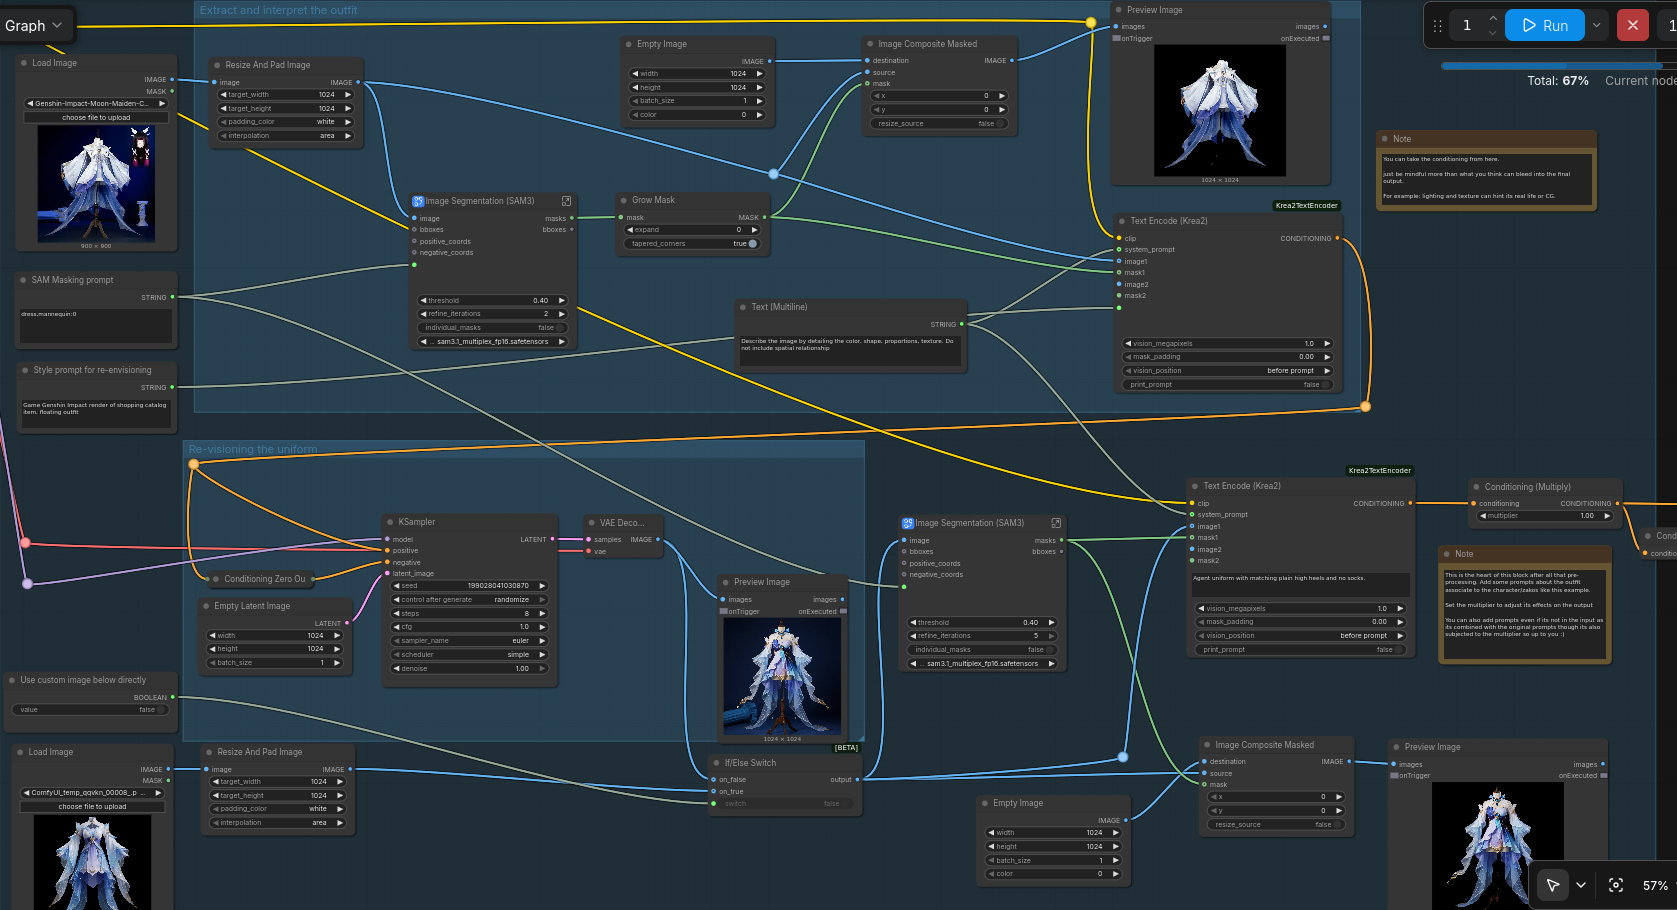Click the denoise slider field in KSampler
This screenshot has height=910, width=1677.
(469, 669)
